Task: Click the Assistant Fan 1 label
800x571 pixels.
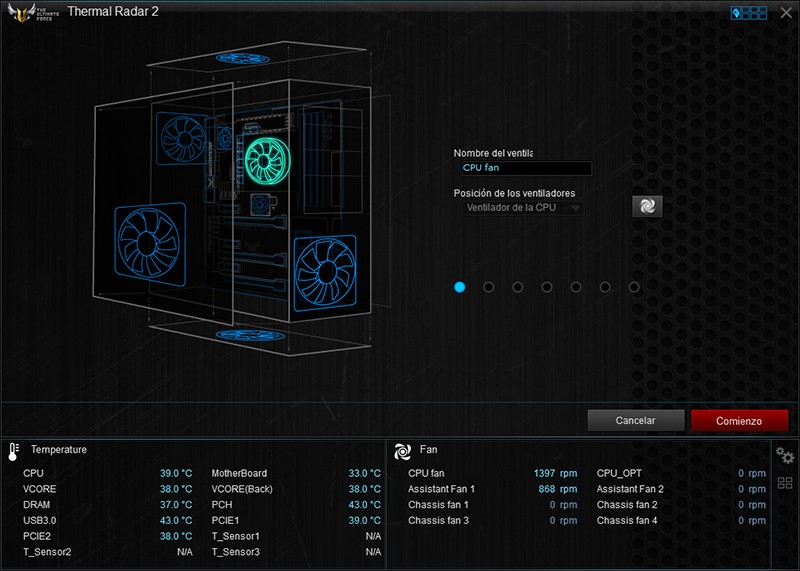Action: (441, 489)
